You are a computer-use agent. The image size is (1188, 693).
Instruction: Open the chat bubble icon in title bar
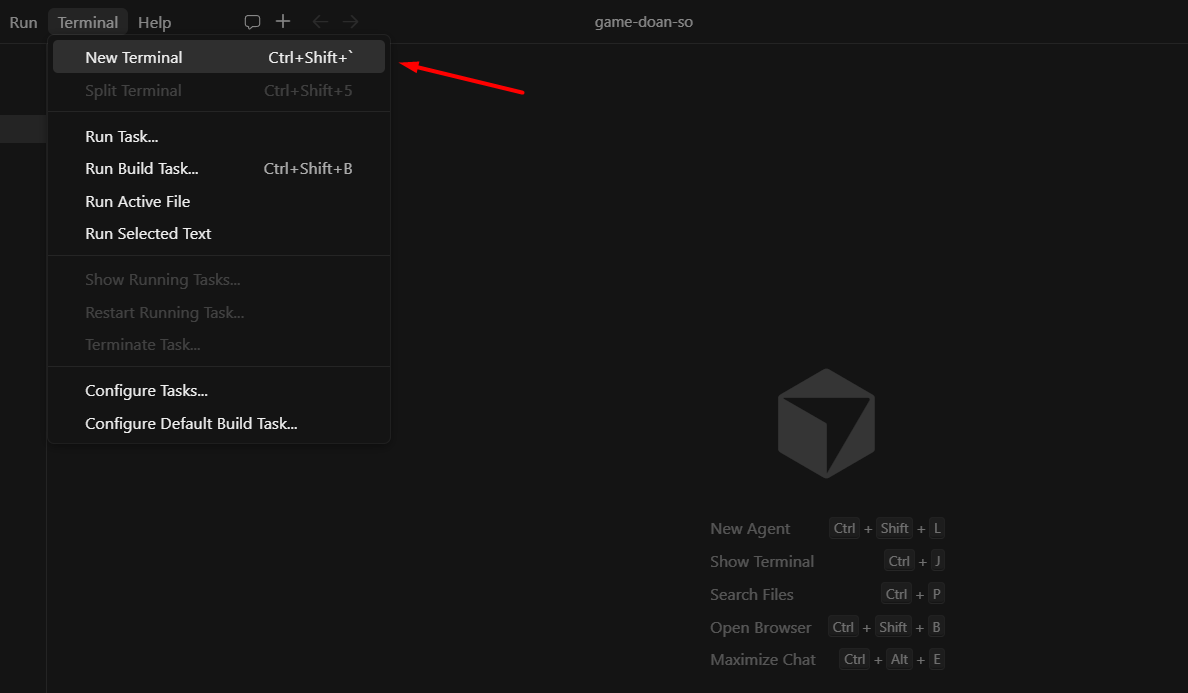252,22
